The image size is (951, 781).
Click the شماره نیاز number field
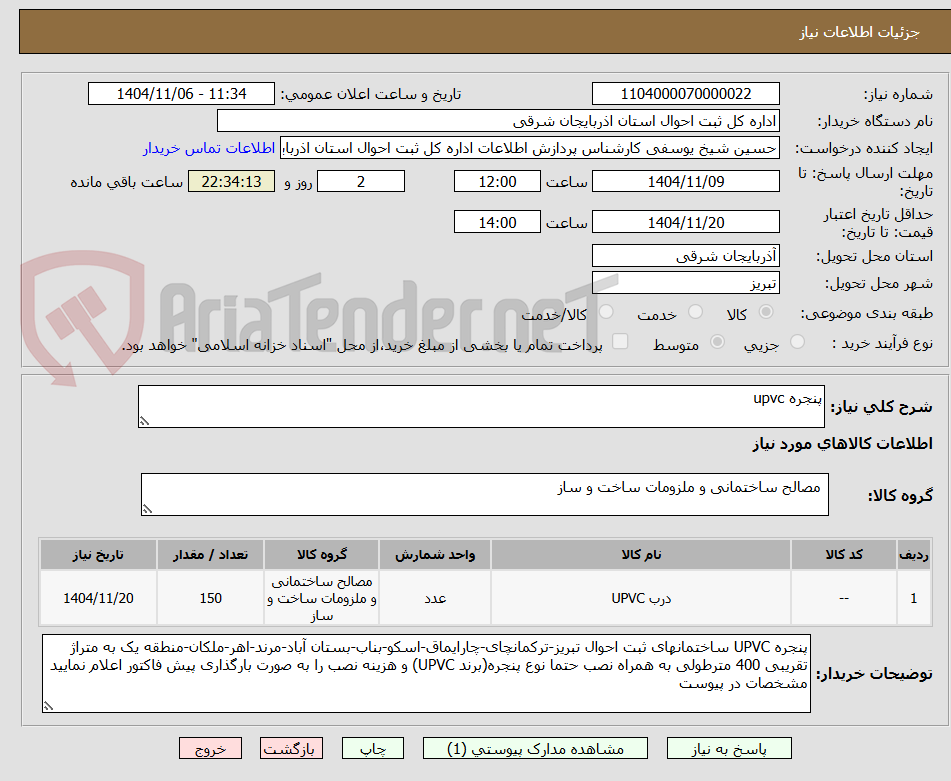[685, 94]
